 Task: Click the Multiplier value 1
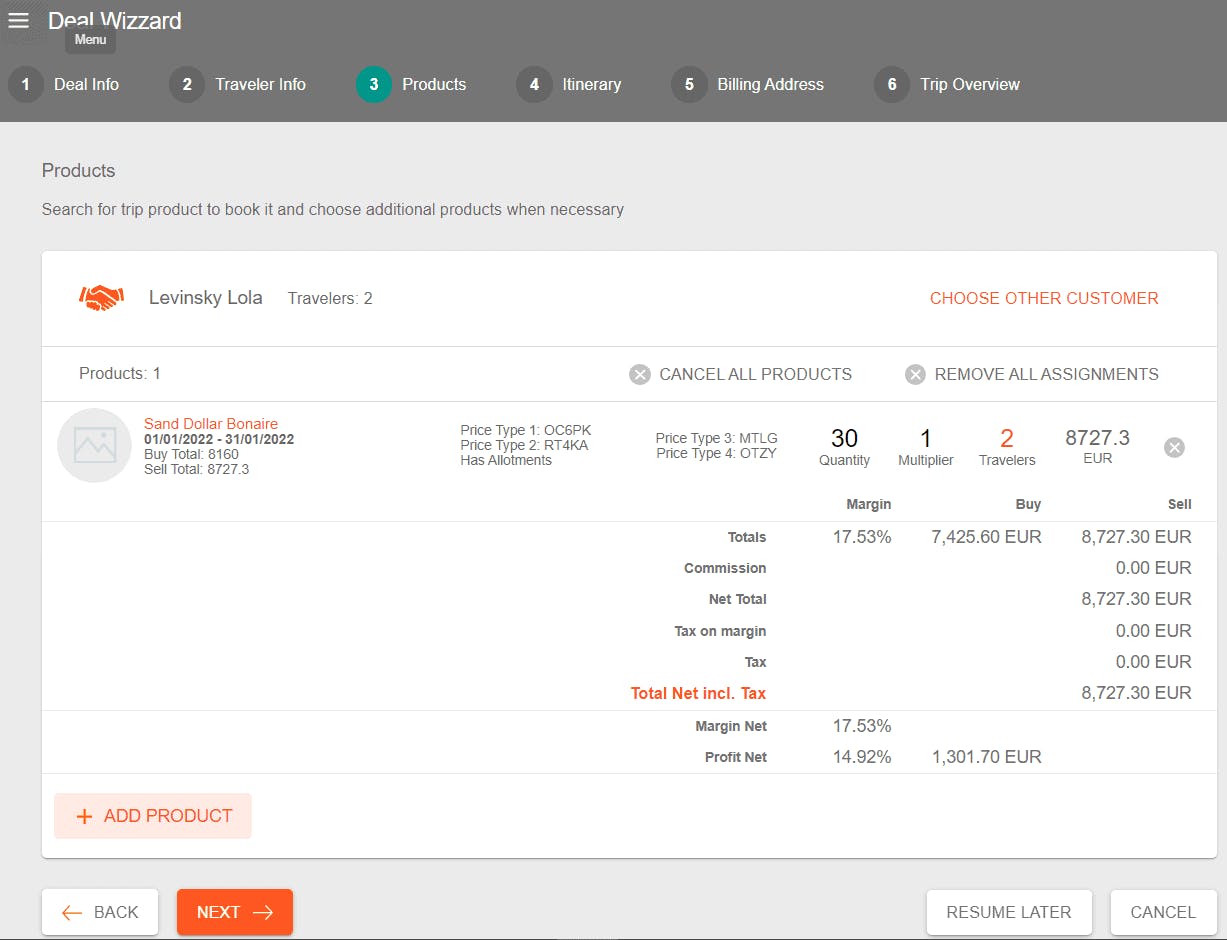[926, 438]
